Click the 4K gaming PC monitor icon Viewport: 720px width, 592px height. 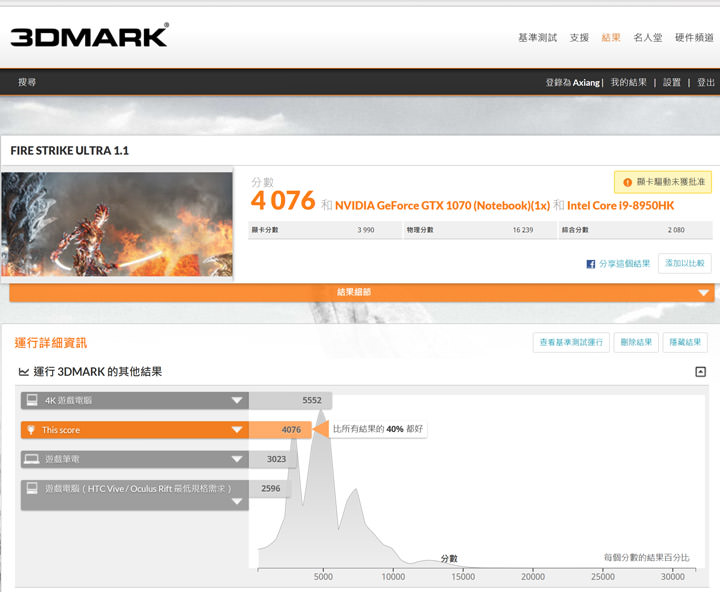31,400
